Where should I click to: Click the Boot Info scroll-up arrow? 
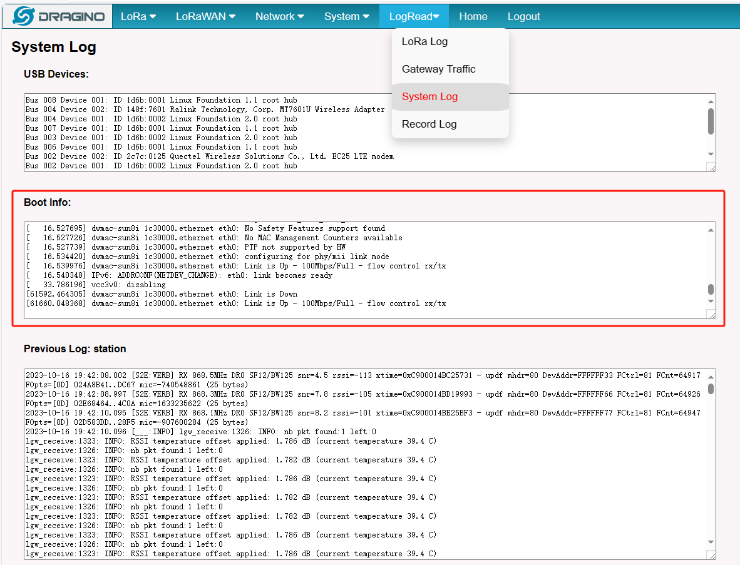711,230
